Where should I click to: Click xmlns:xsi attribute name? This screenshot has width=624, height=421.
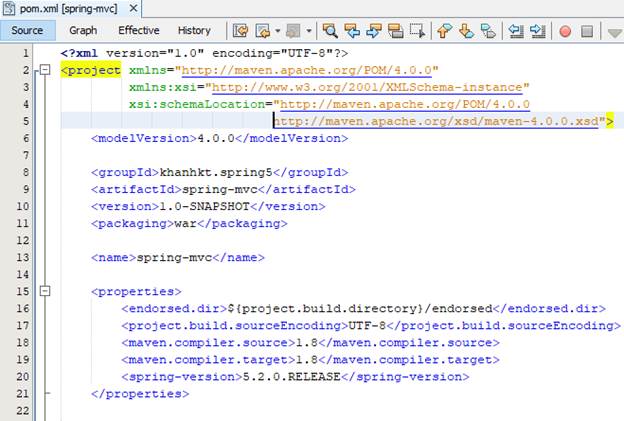[163, 87]
